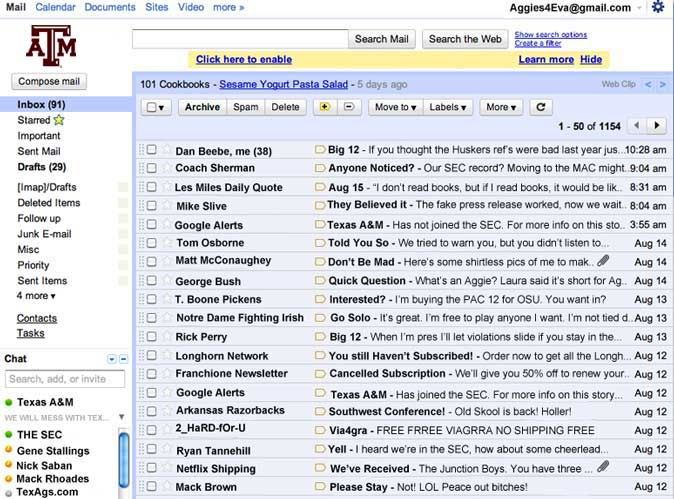Select the Google Alerts 3:55 am email checkbox
The height and width of the screenshot is (499, 674).
point(151,224)
